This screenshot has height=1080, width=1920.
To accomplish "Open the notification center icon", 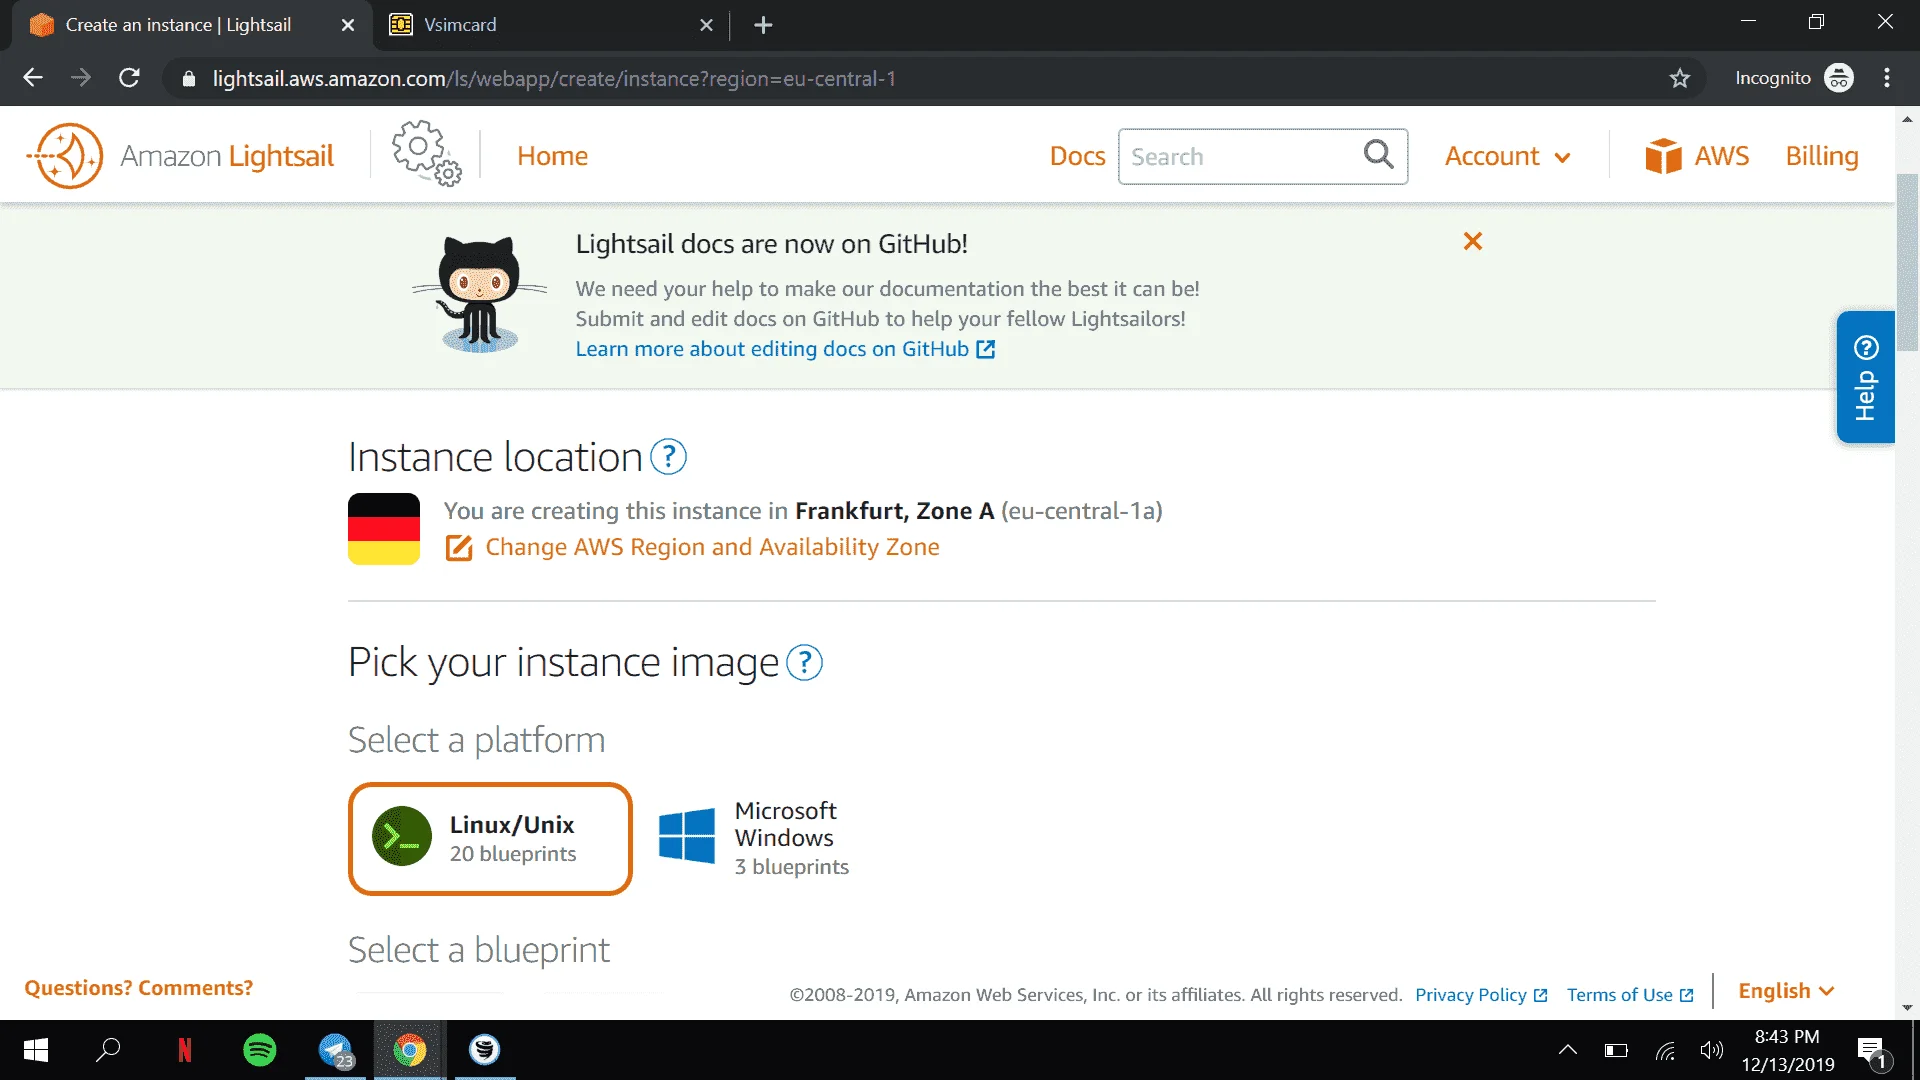I will (x=1872, y=1052).
